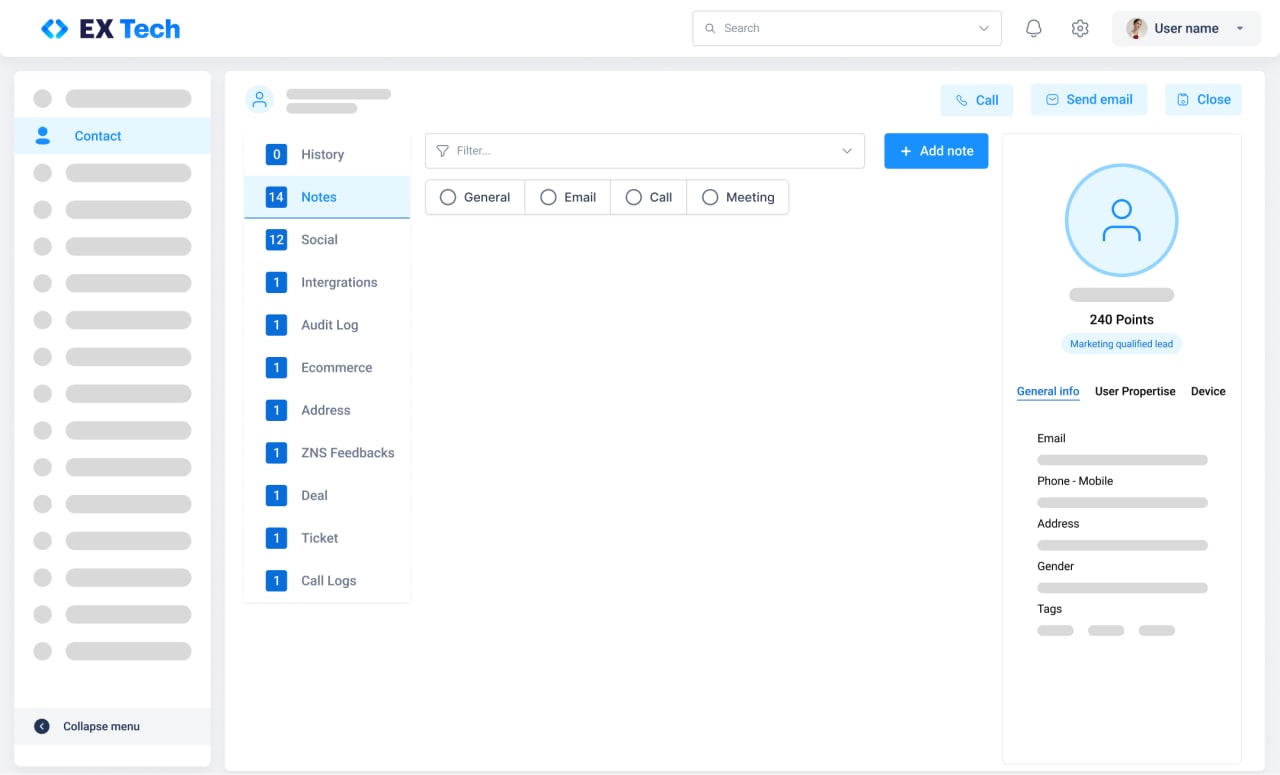Viewport: 1280px width, 775px height.
Task: Click the EX Tech logo
Action: pyautogui.click(x=111, y=29)
